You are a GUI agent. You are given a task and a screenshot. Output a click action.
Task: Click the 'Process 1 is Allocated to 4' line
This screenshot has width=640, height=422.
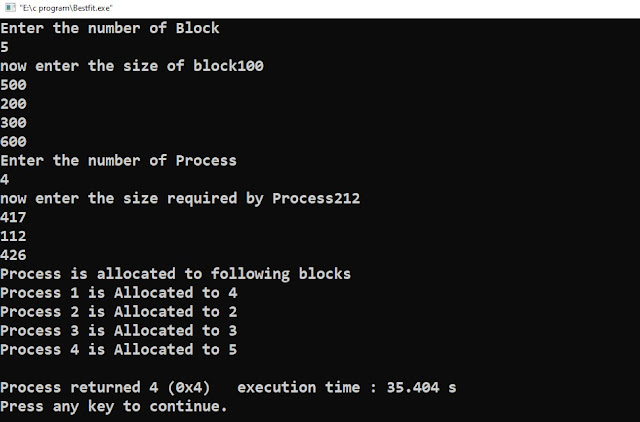pos(118,293)
